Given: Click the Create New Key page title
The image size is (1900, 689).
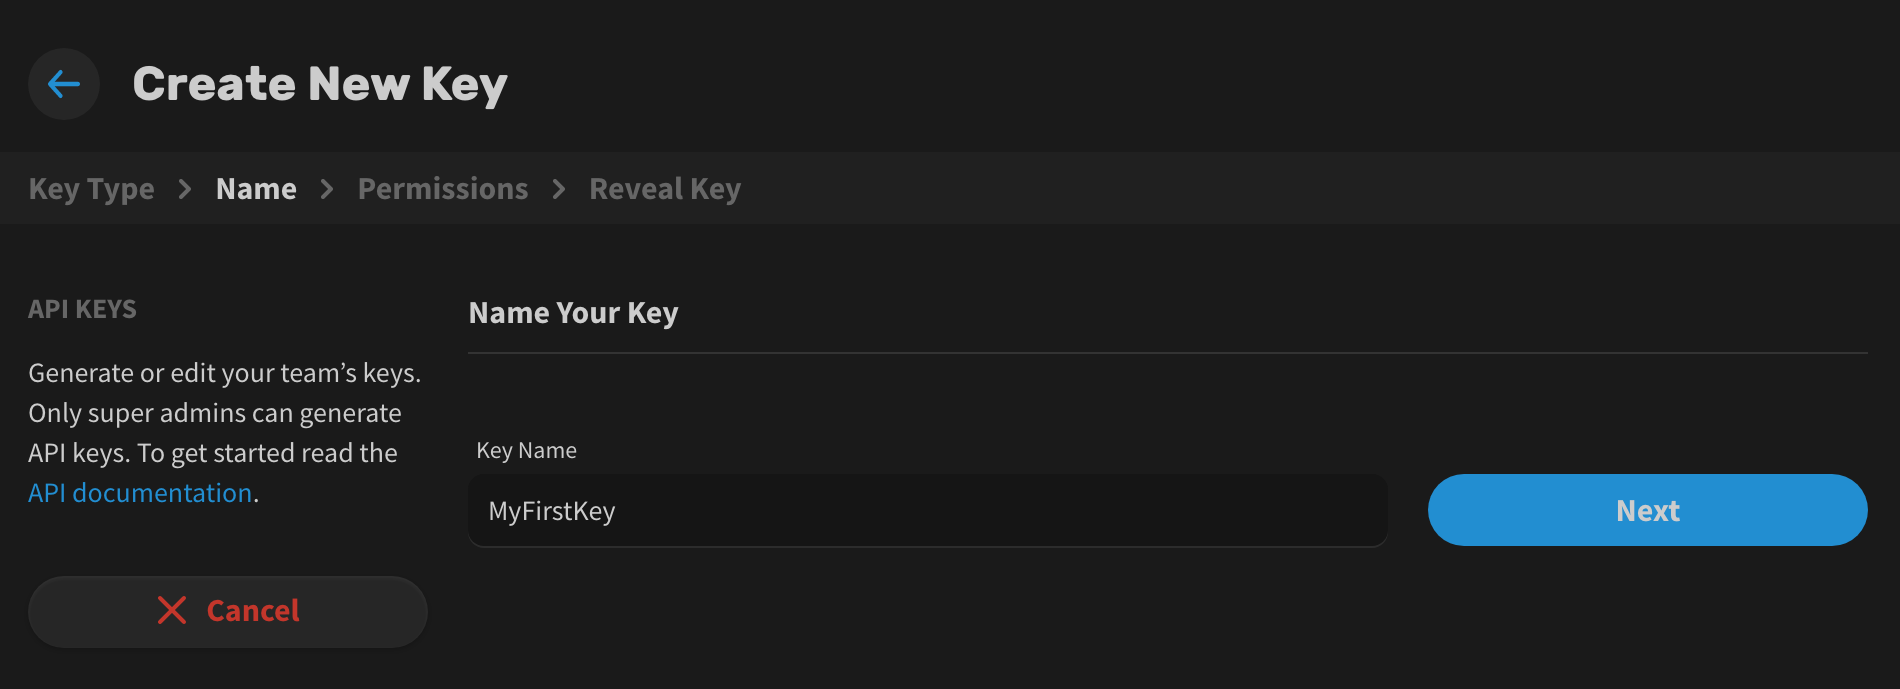Looking at the screenshot, I should click(320, 84).
